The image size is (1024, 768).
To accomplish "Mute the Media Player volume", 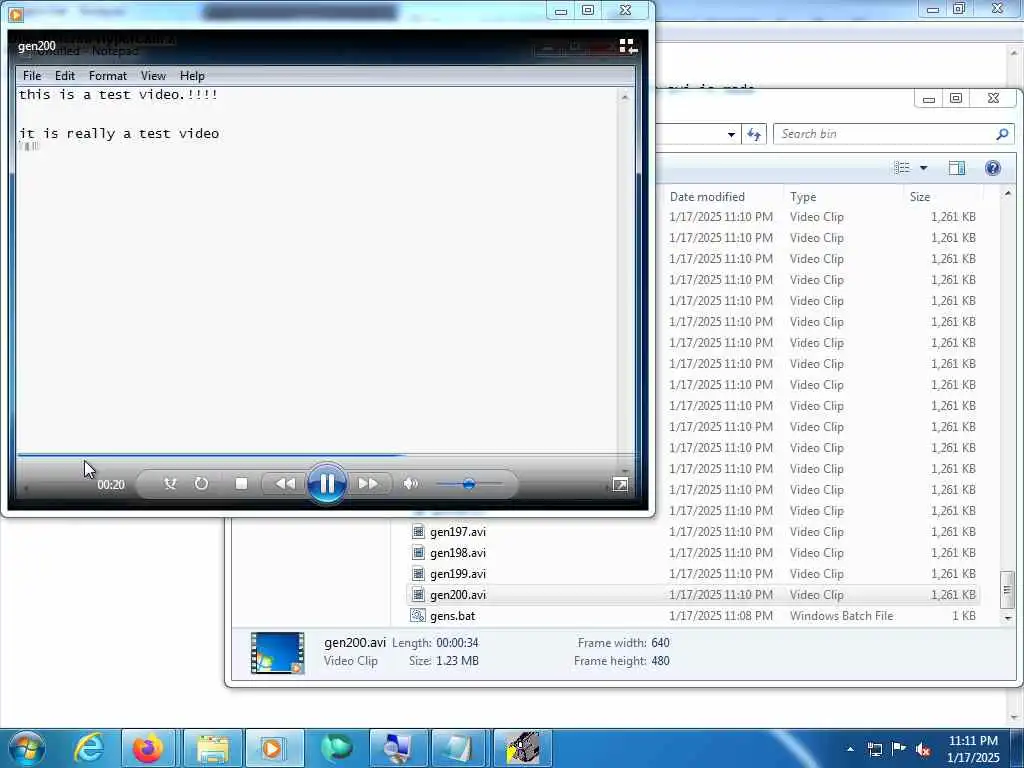I will pos(411,484).
